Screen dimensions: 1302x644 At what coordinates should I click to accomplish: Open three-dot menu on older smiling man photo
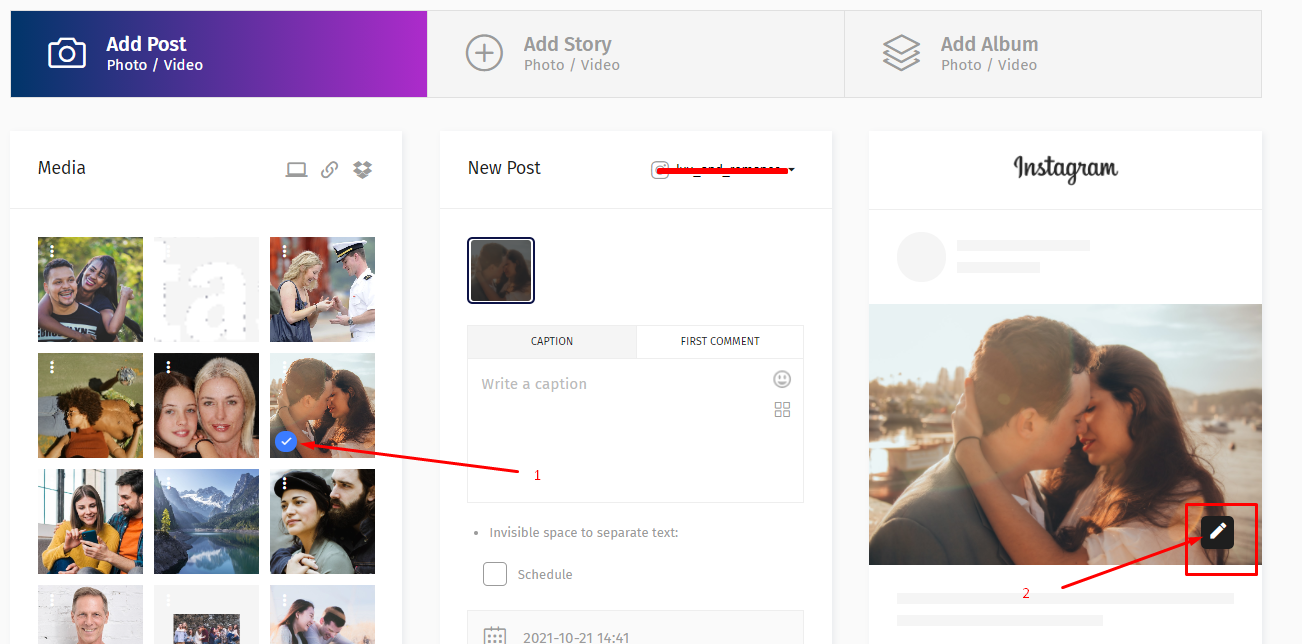[x=52, y=599]
